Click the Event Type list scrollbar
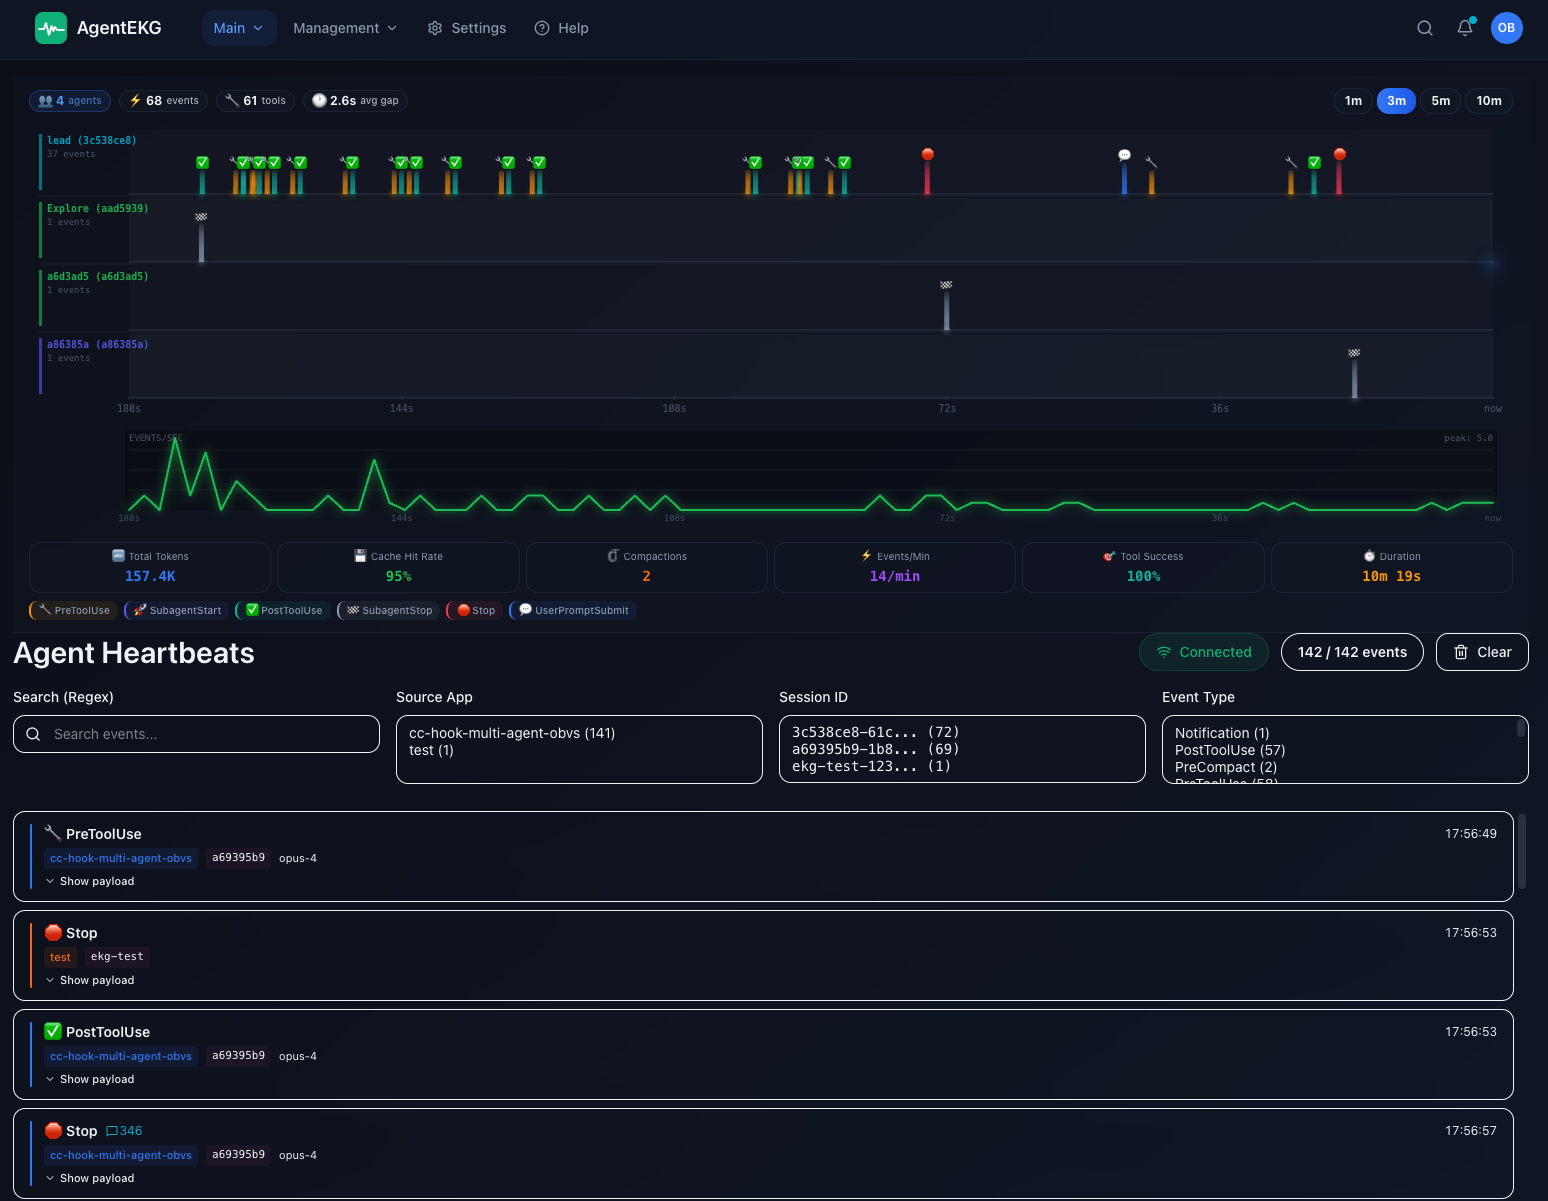The height and width of the screenshot is (1201, 1548). pyautogui.click(x=1521, y=730)
